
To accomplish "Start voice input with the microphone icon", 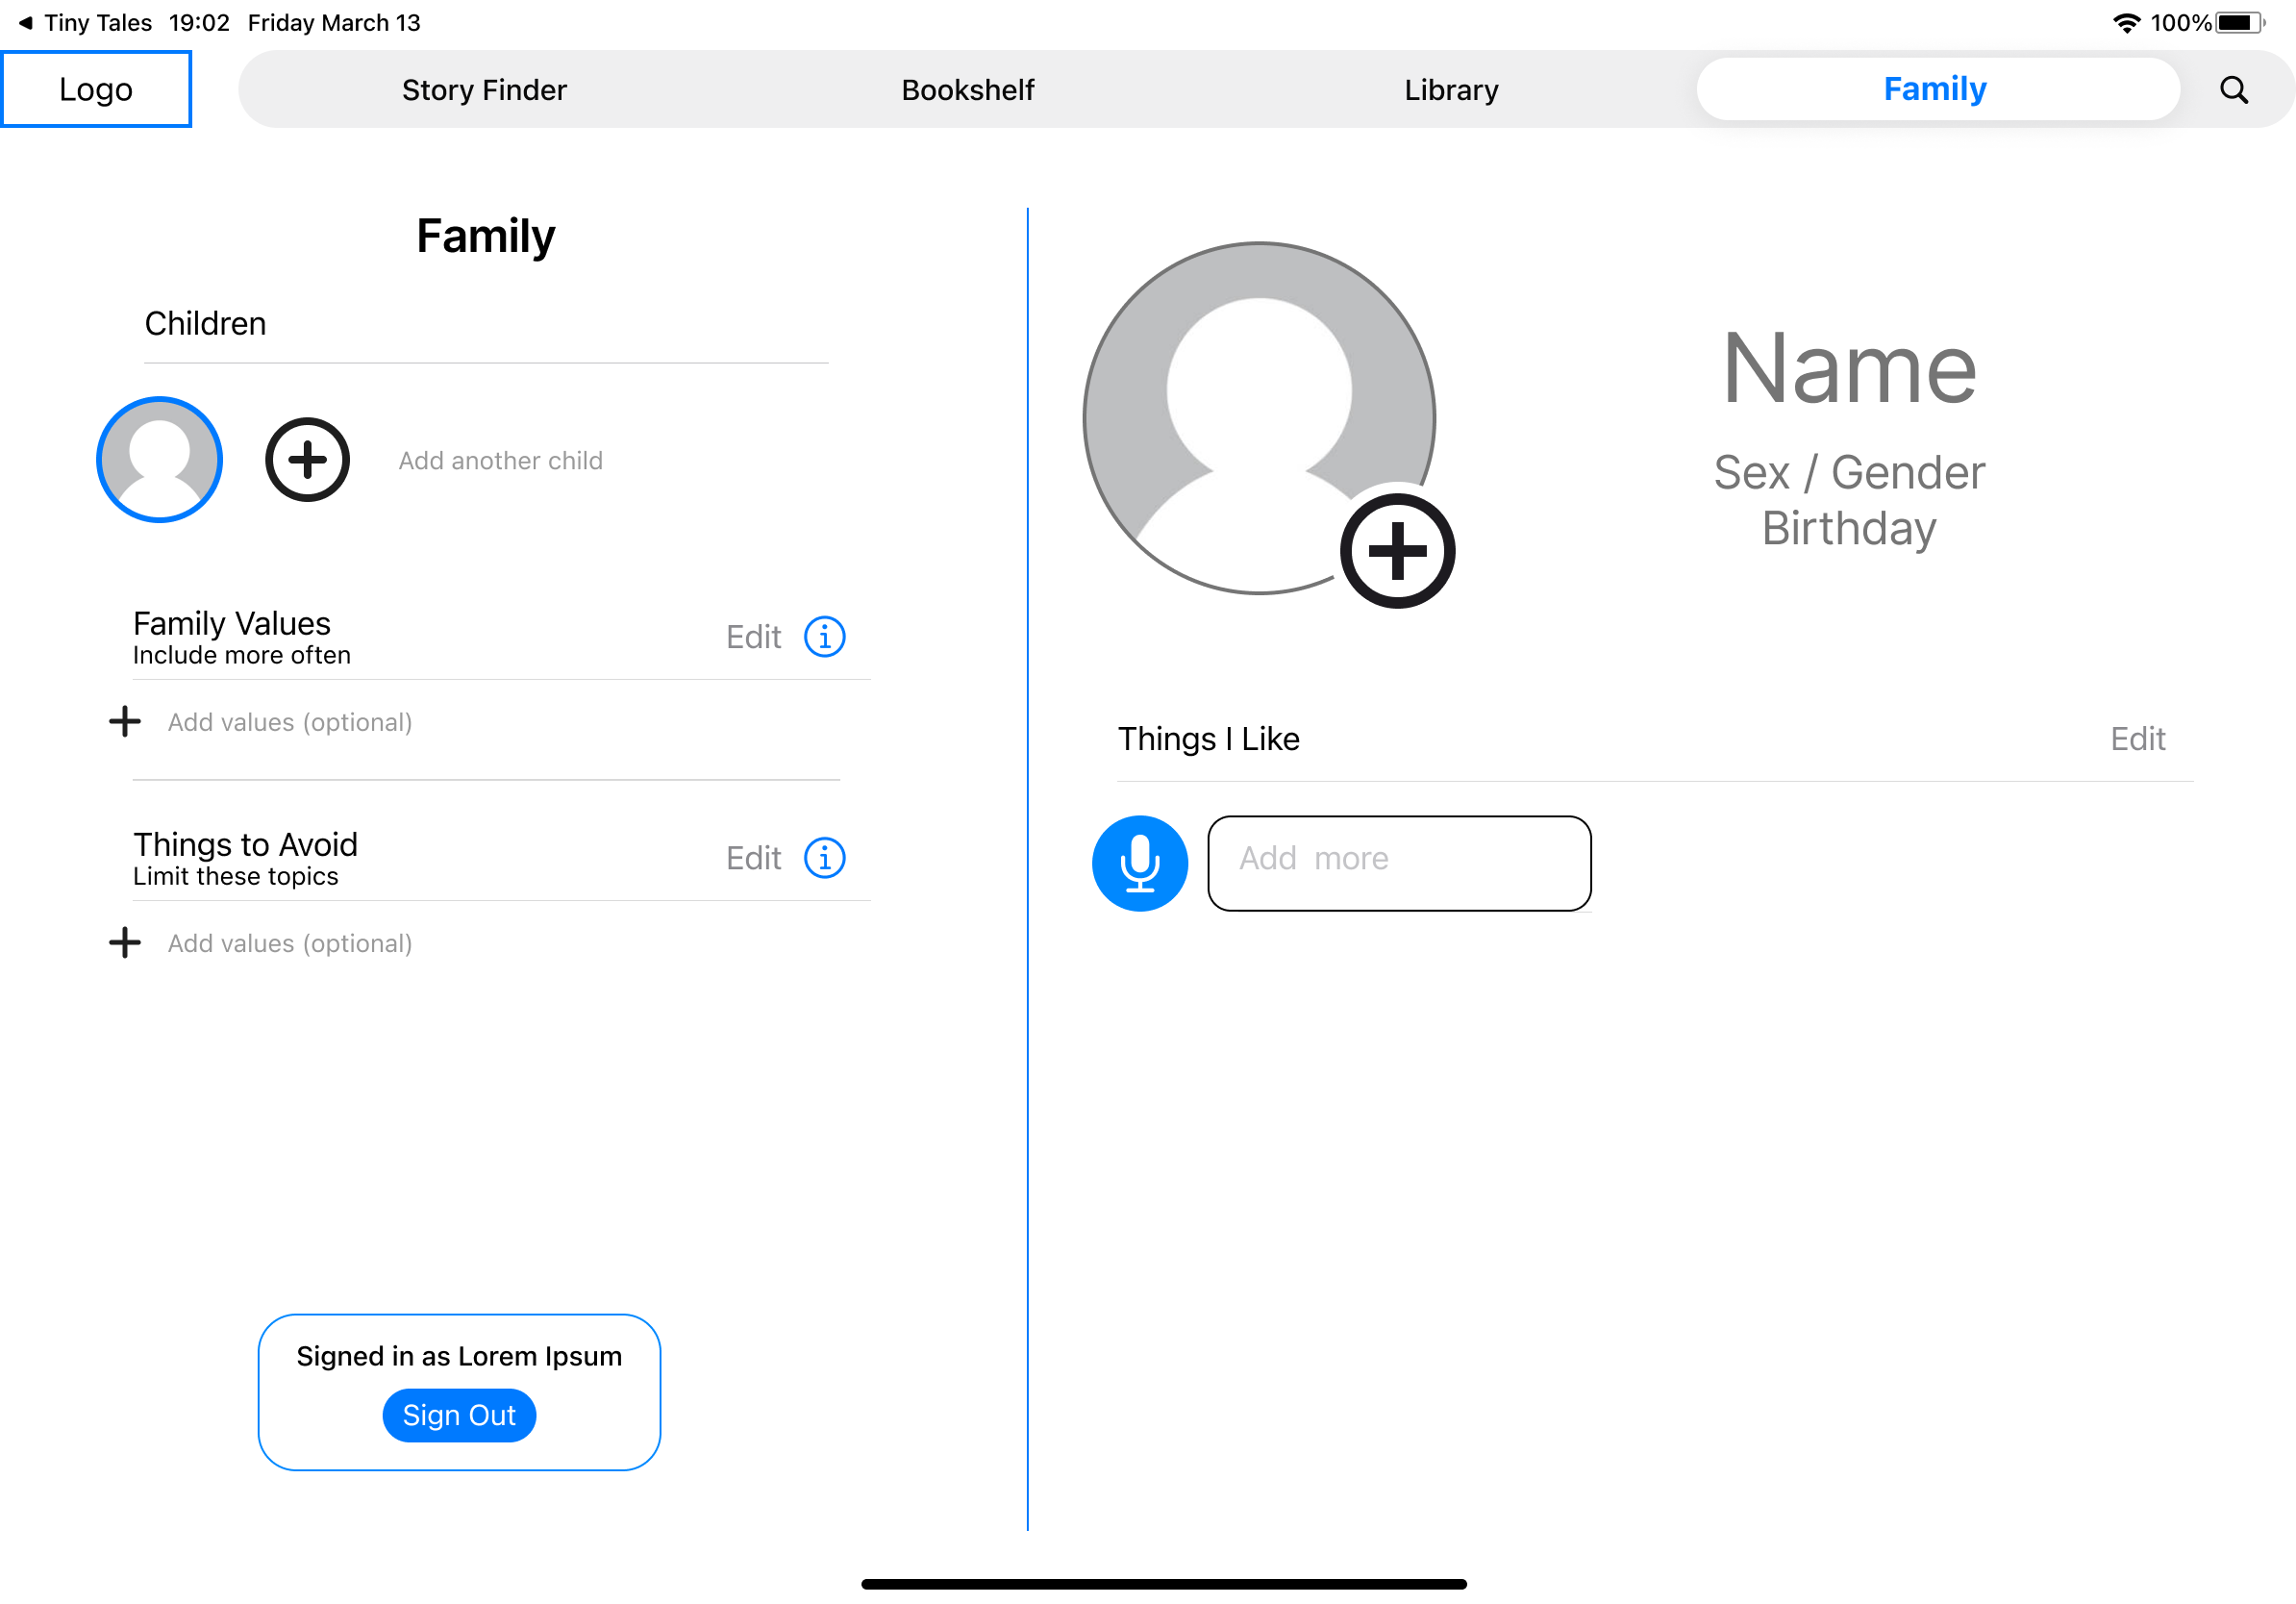I will point(1139,862).
